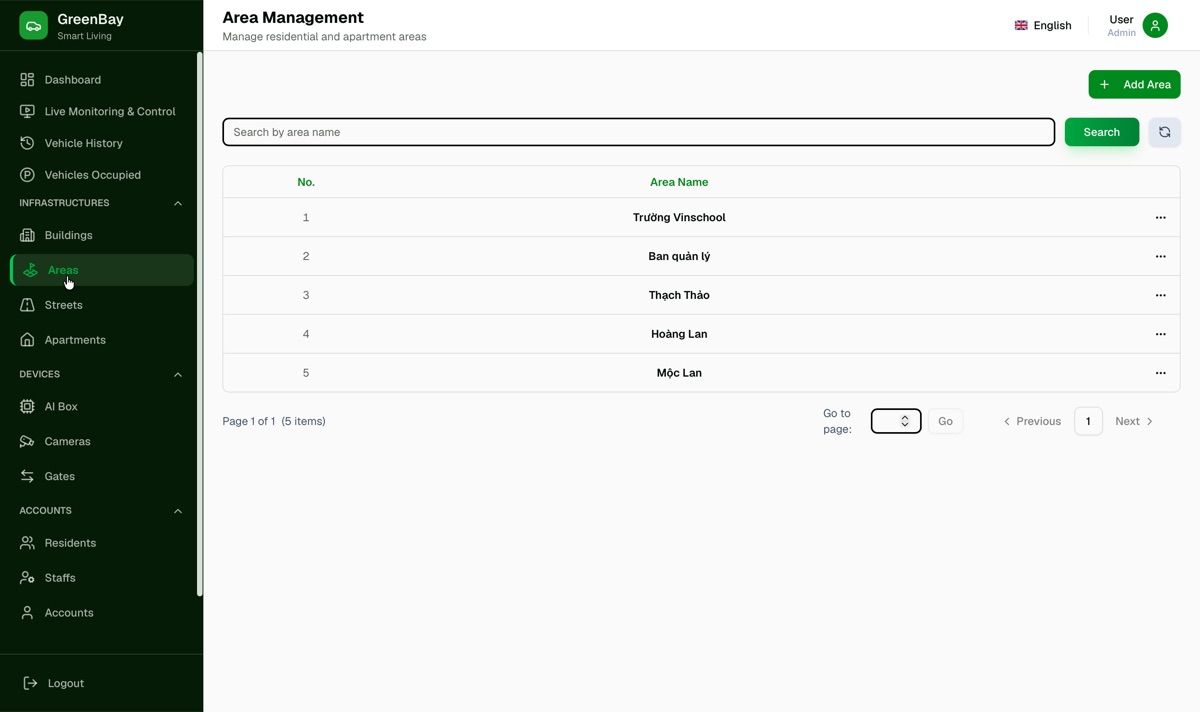
Task: Click the plus icon on Add Area
Action: (1105, 85)
